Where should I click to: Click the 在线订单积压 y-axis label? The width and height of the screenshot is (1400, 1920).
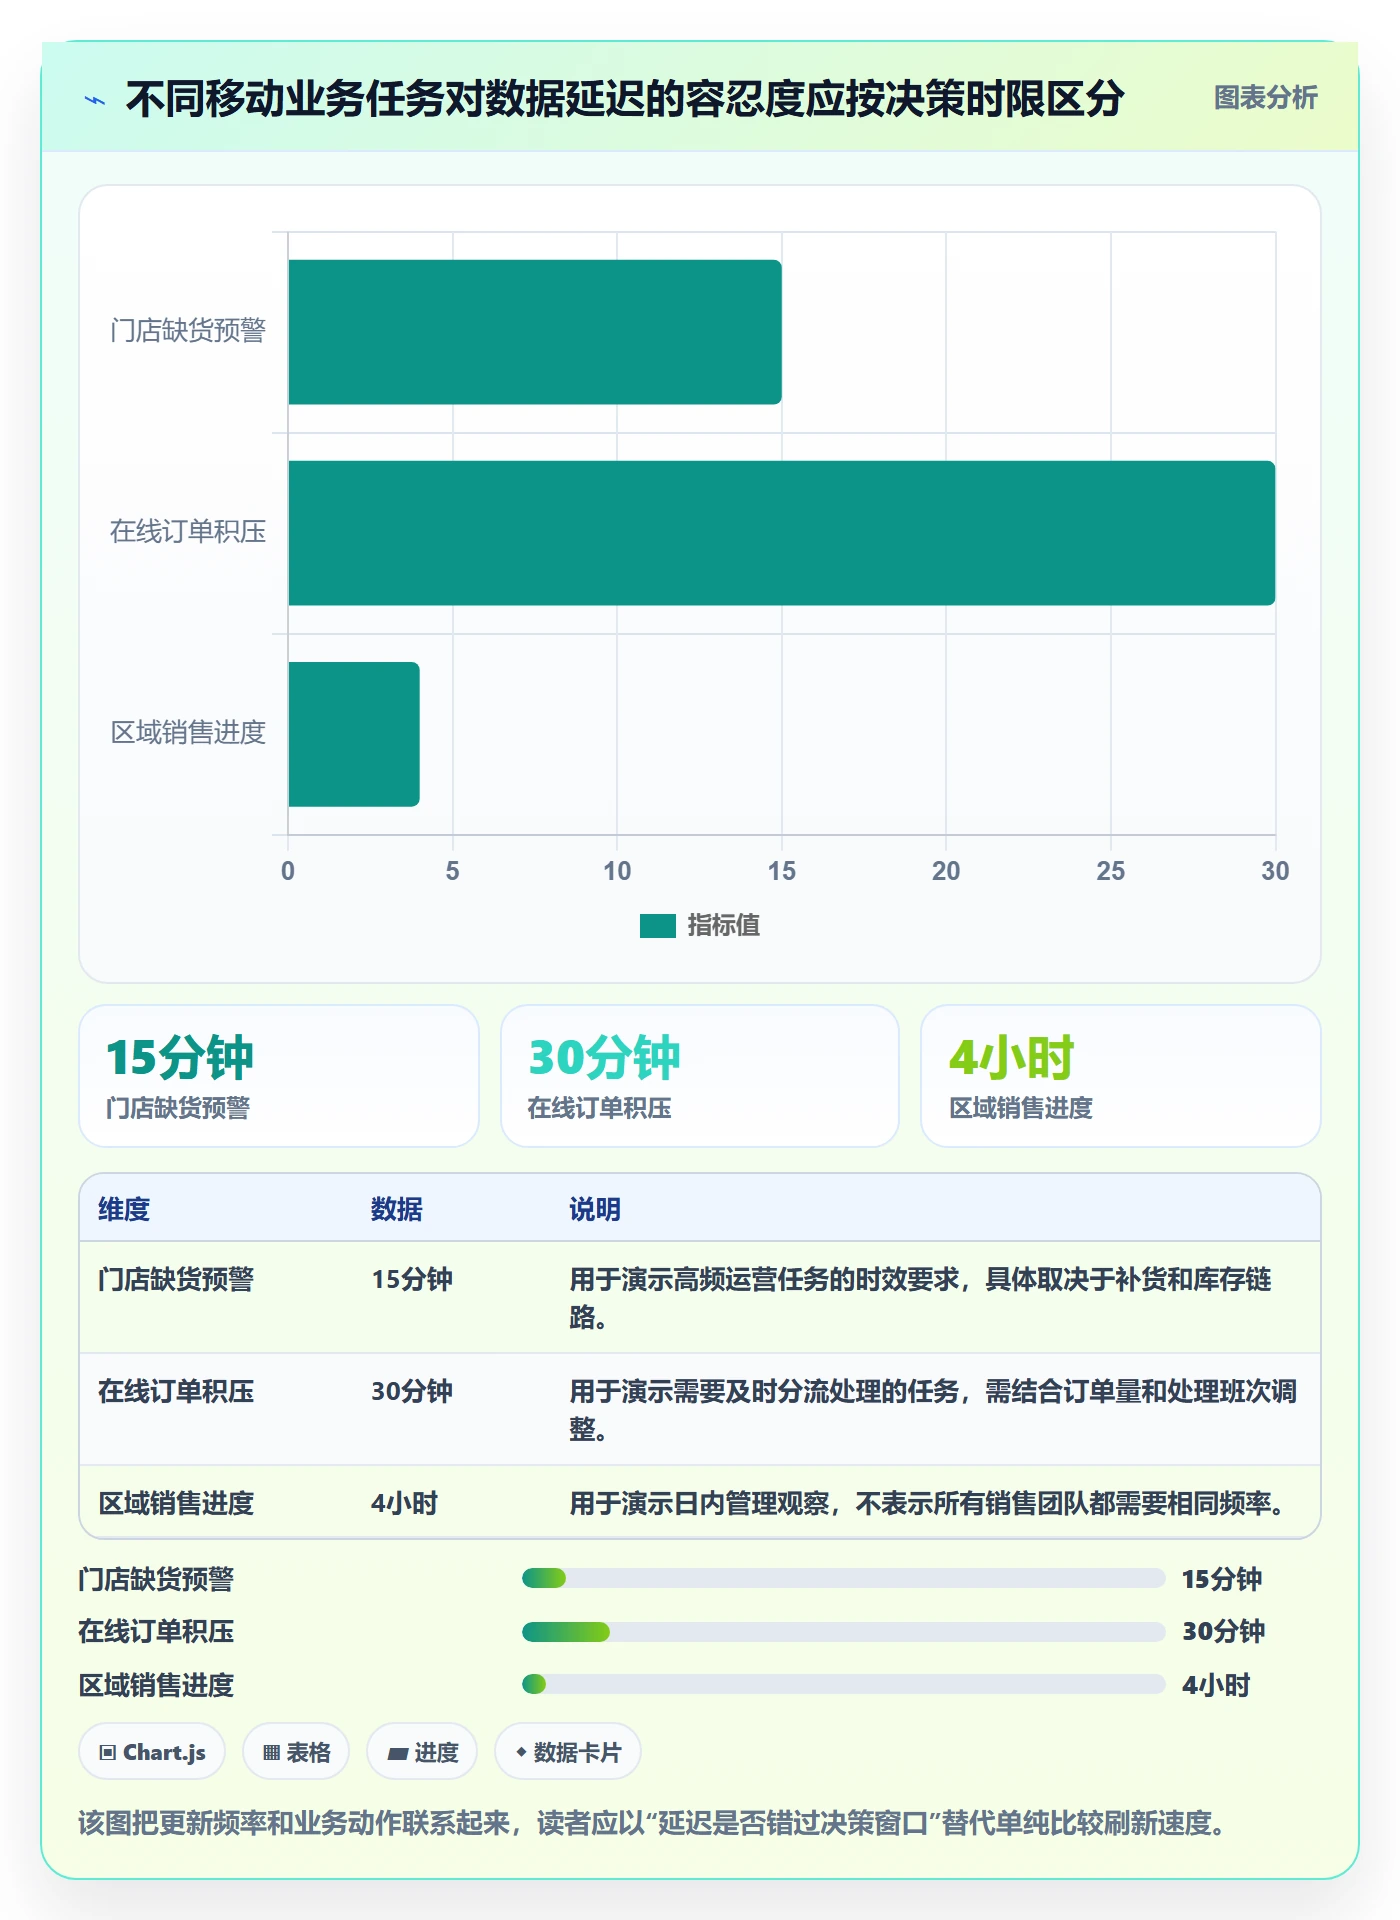(x=188, y=532)
